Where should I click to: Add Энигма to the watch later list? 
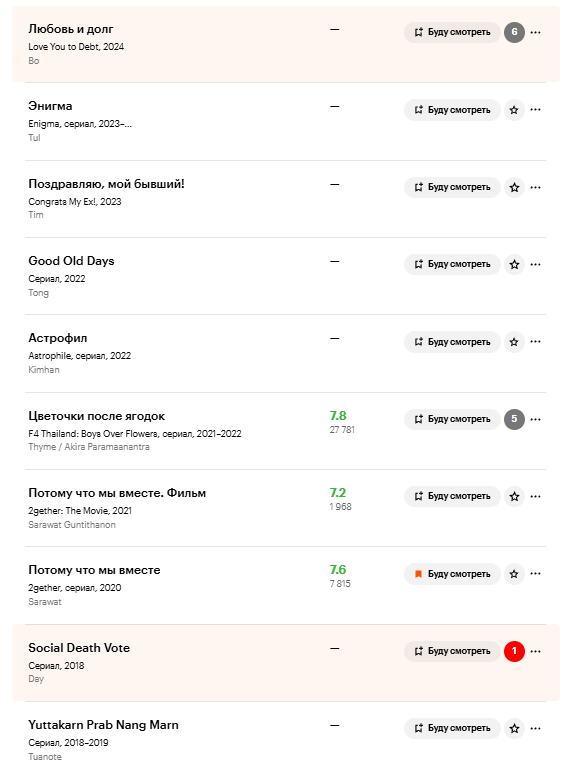pyautogui.click(x=452, y=110)
